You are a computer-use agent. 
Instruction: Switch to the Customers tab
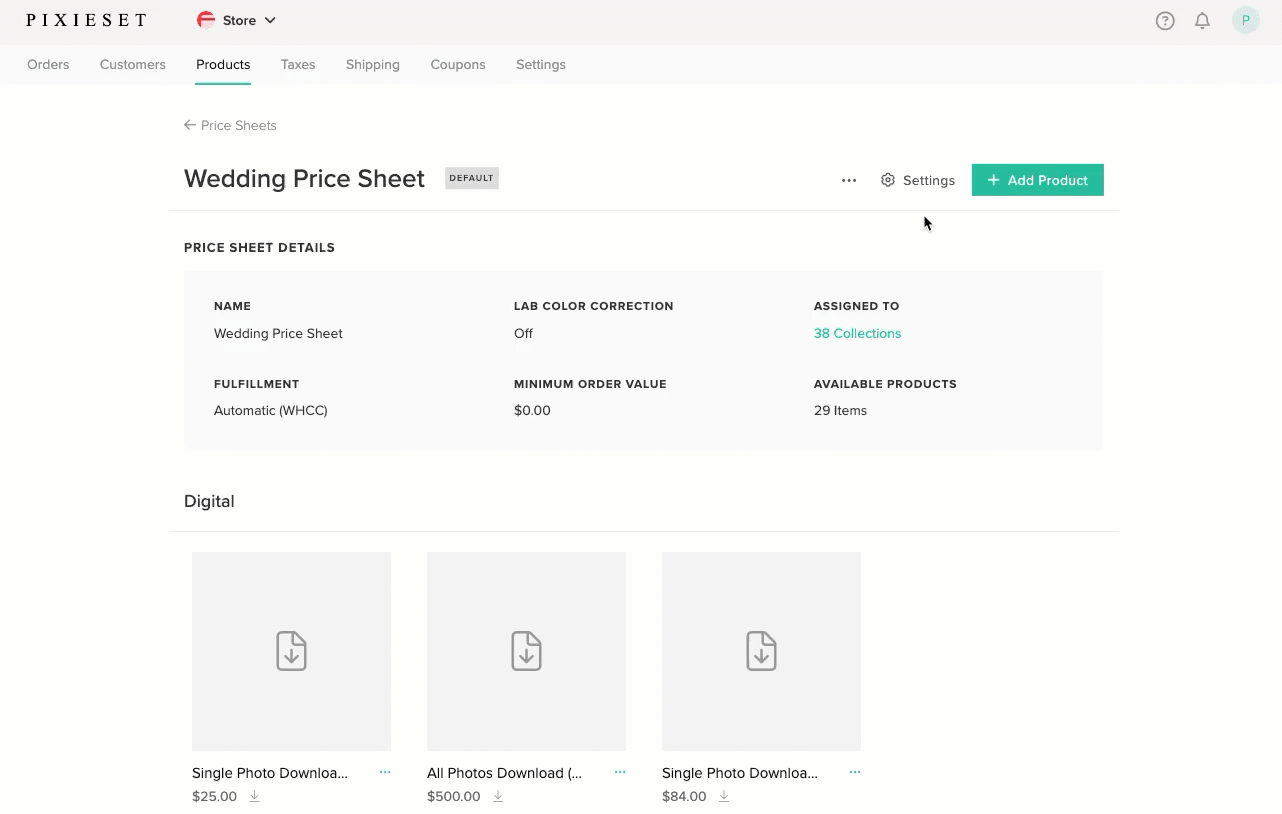click(x=133, y=64)
